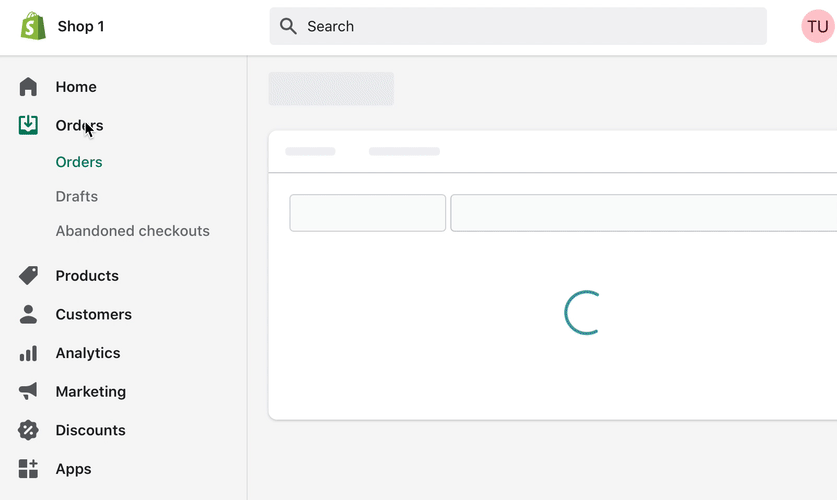Image resolution: width=837 pixels, height=500 pixels.
Task: Click the Analytics bar chart icon
Action: (28, 353)
